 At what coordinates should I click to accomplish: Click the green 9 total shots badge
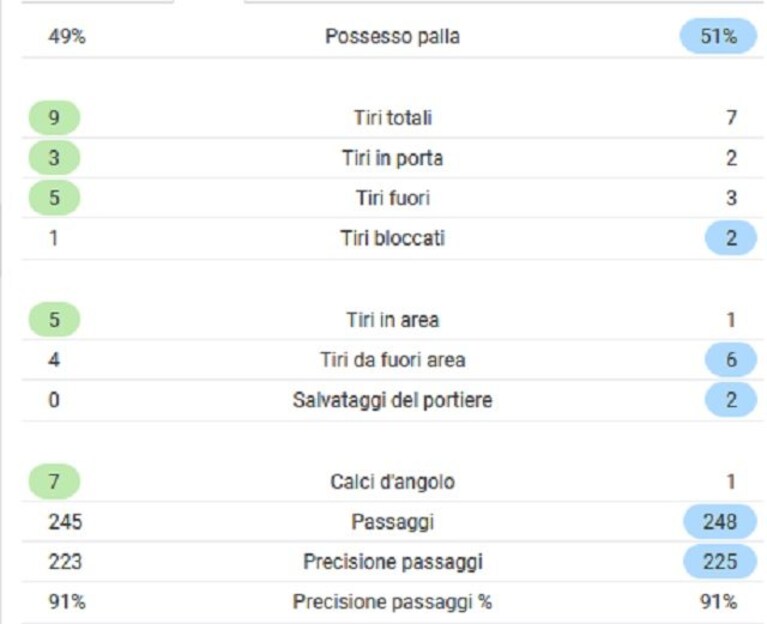(x=54, y=117)
